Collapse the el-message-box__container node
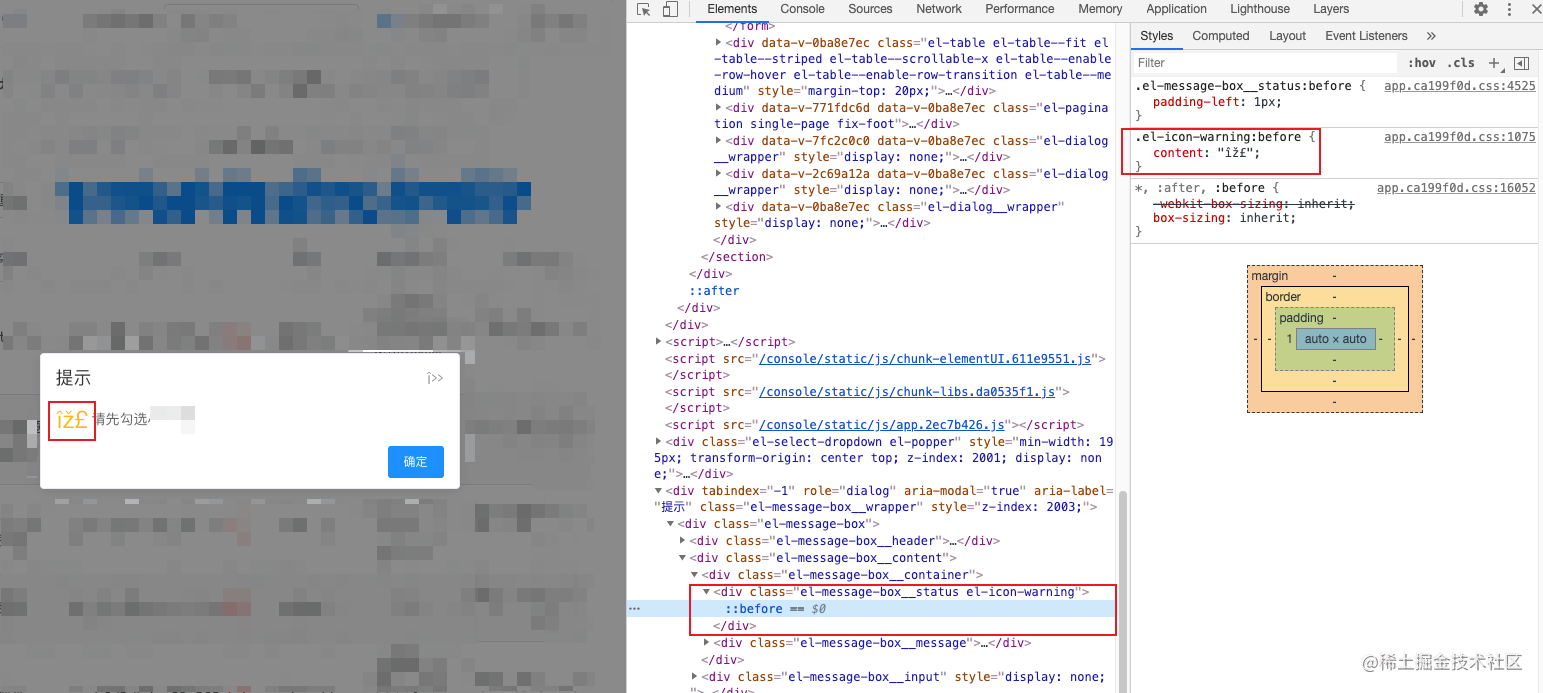 click(694, 575)
